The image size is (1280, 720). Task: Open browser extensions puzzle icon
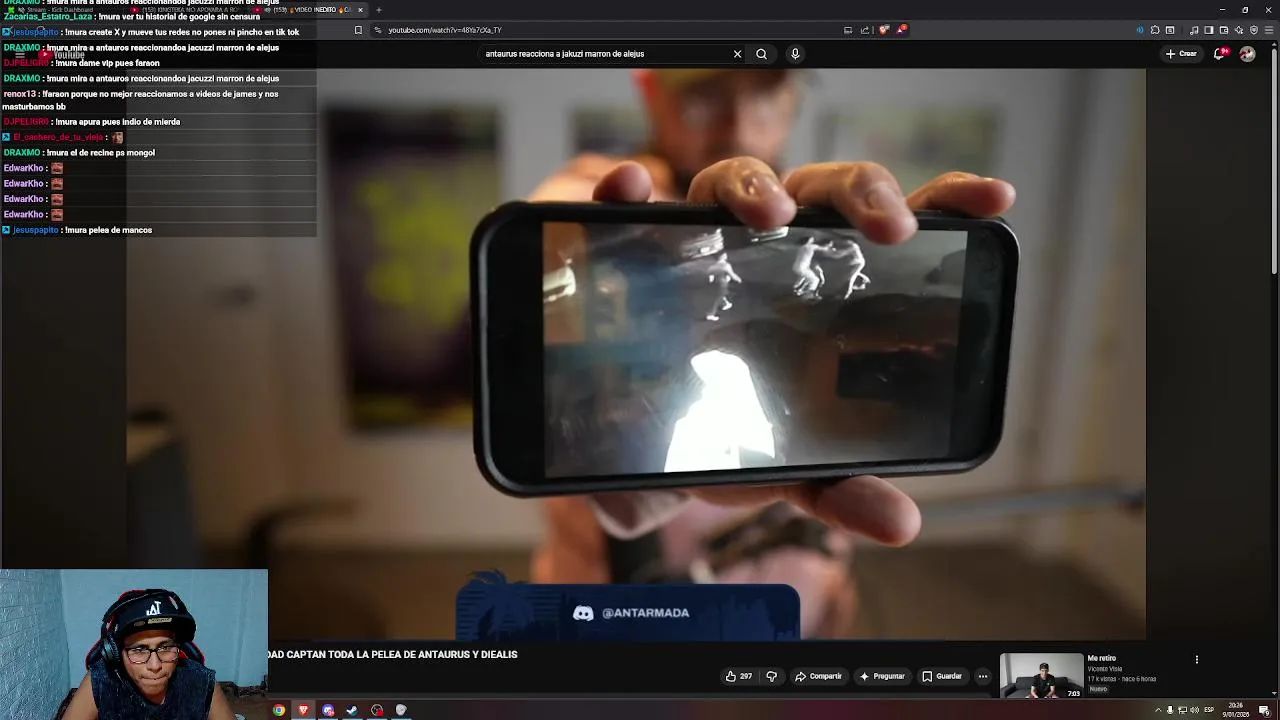[x=1155, y=30]
